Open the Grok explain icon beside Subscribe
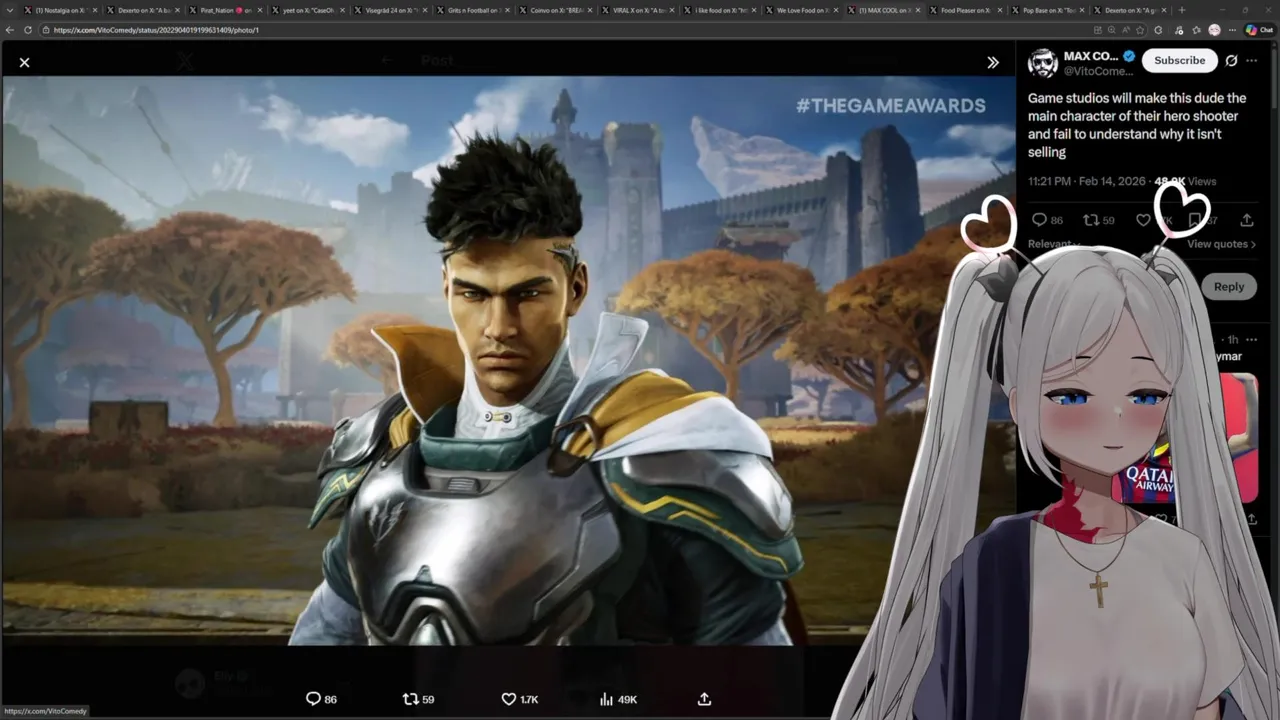The height and width of the screenshot is (720, 1280). tap(1231, 60)
